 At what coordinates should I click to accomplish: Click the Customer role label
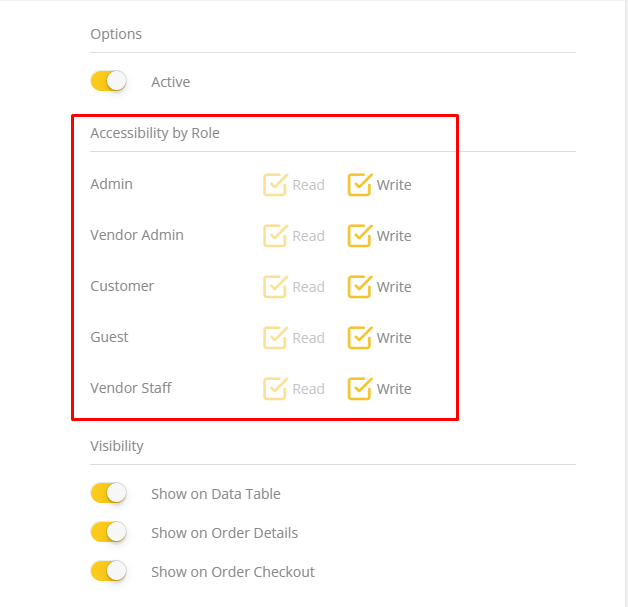click(x=122, y=286)
